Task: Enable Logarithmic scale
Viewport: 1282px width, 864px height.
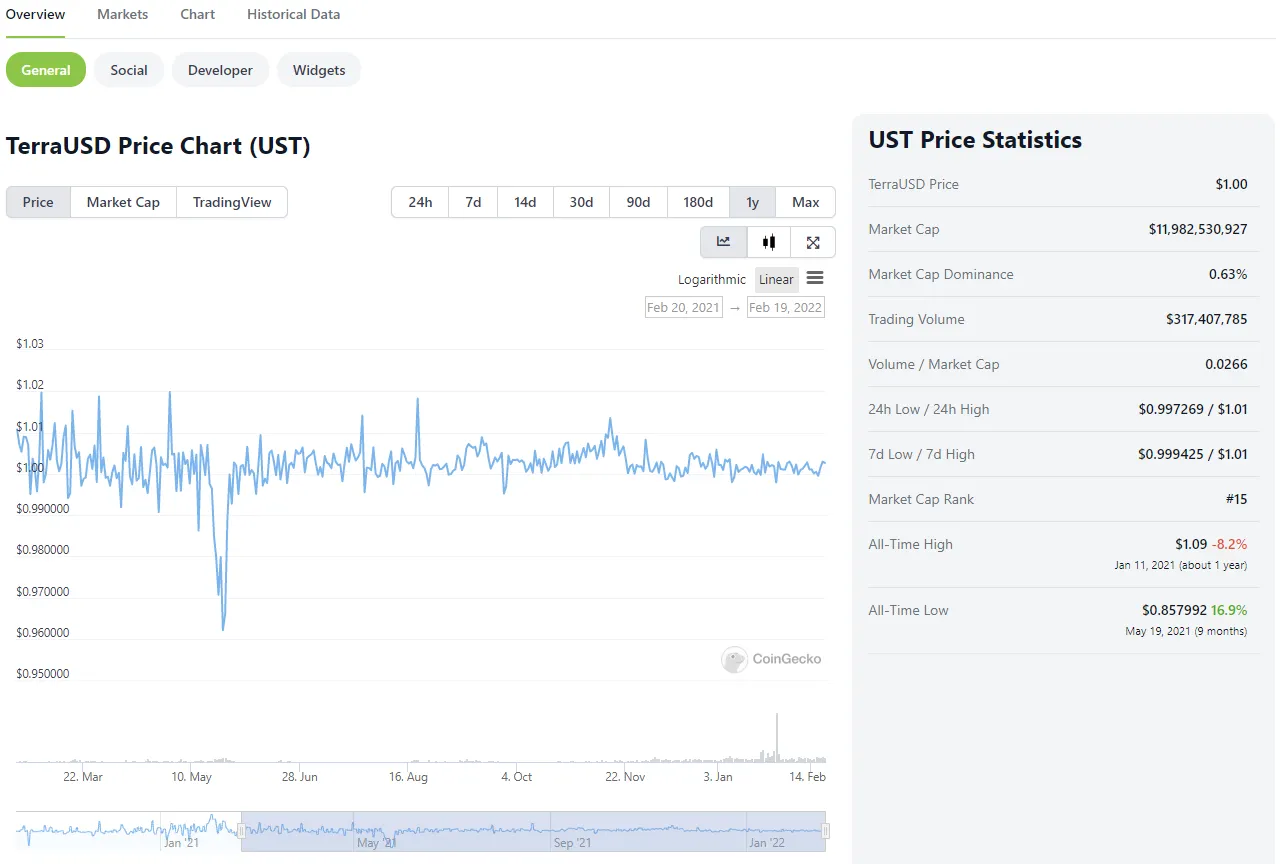Action: [712, 279]
